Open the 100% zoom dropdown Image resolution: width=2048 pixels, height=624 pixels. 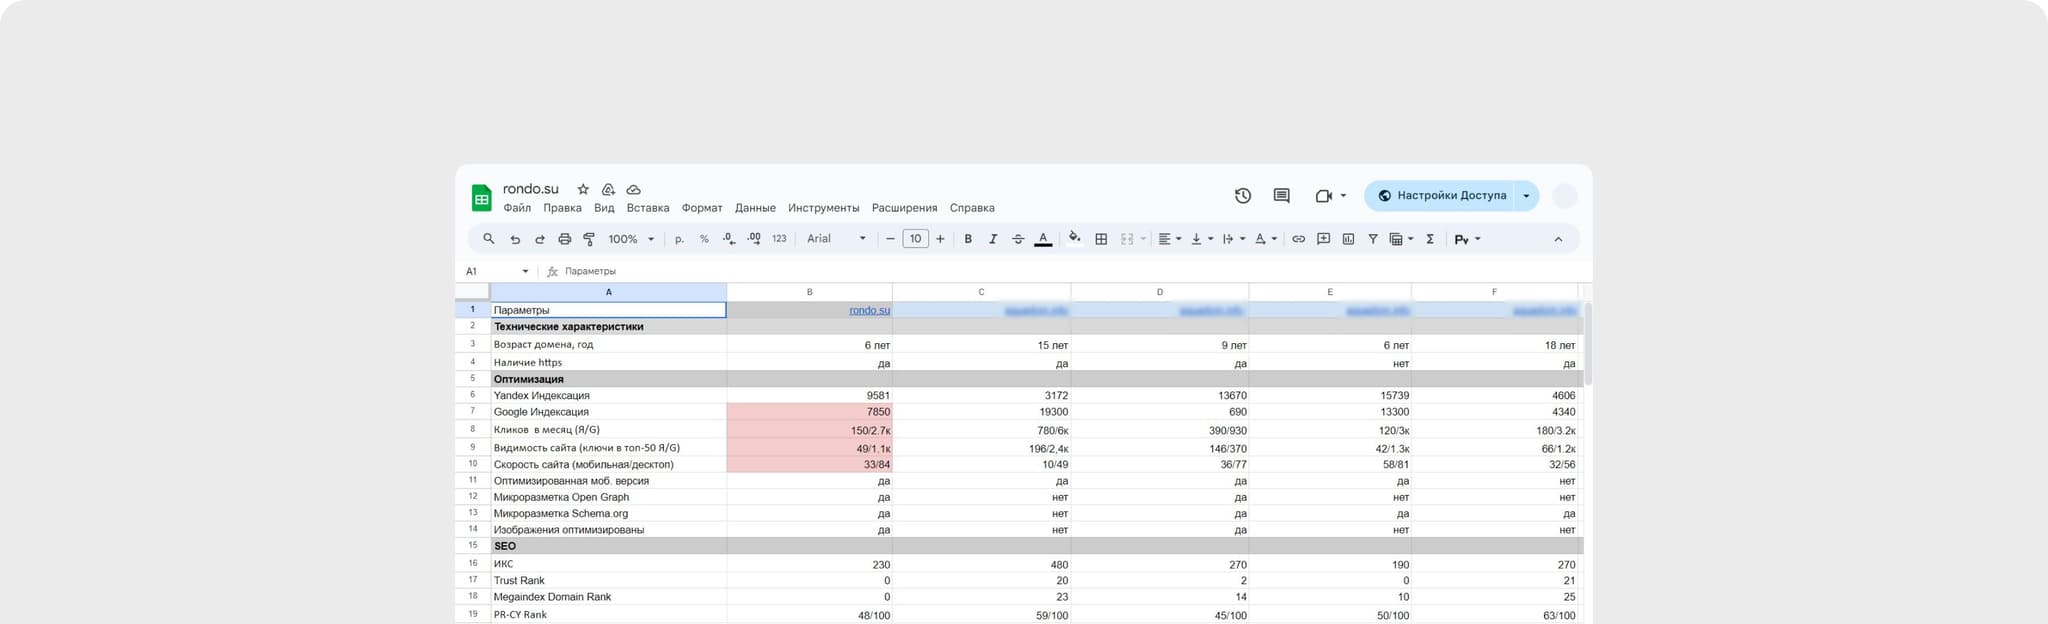pos(631,239)
